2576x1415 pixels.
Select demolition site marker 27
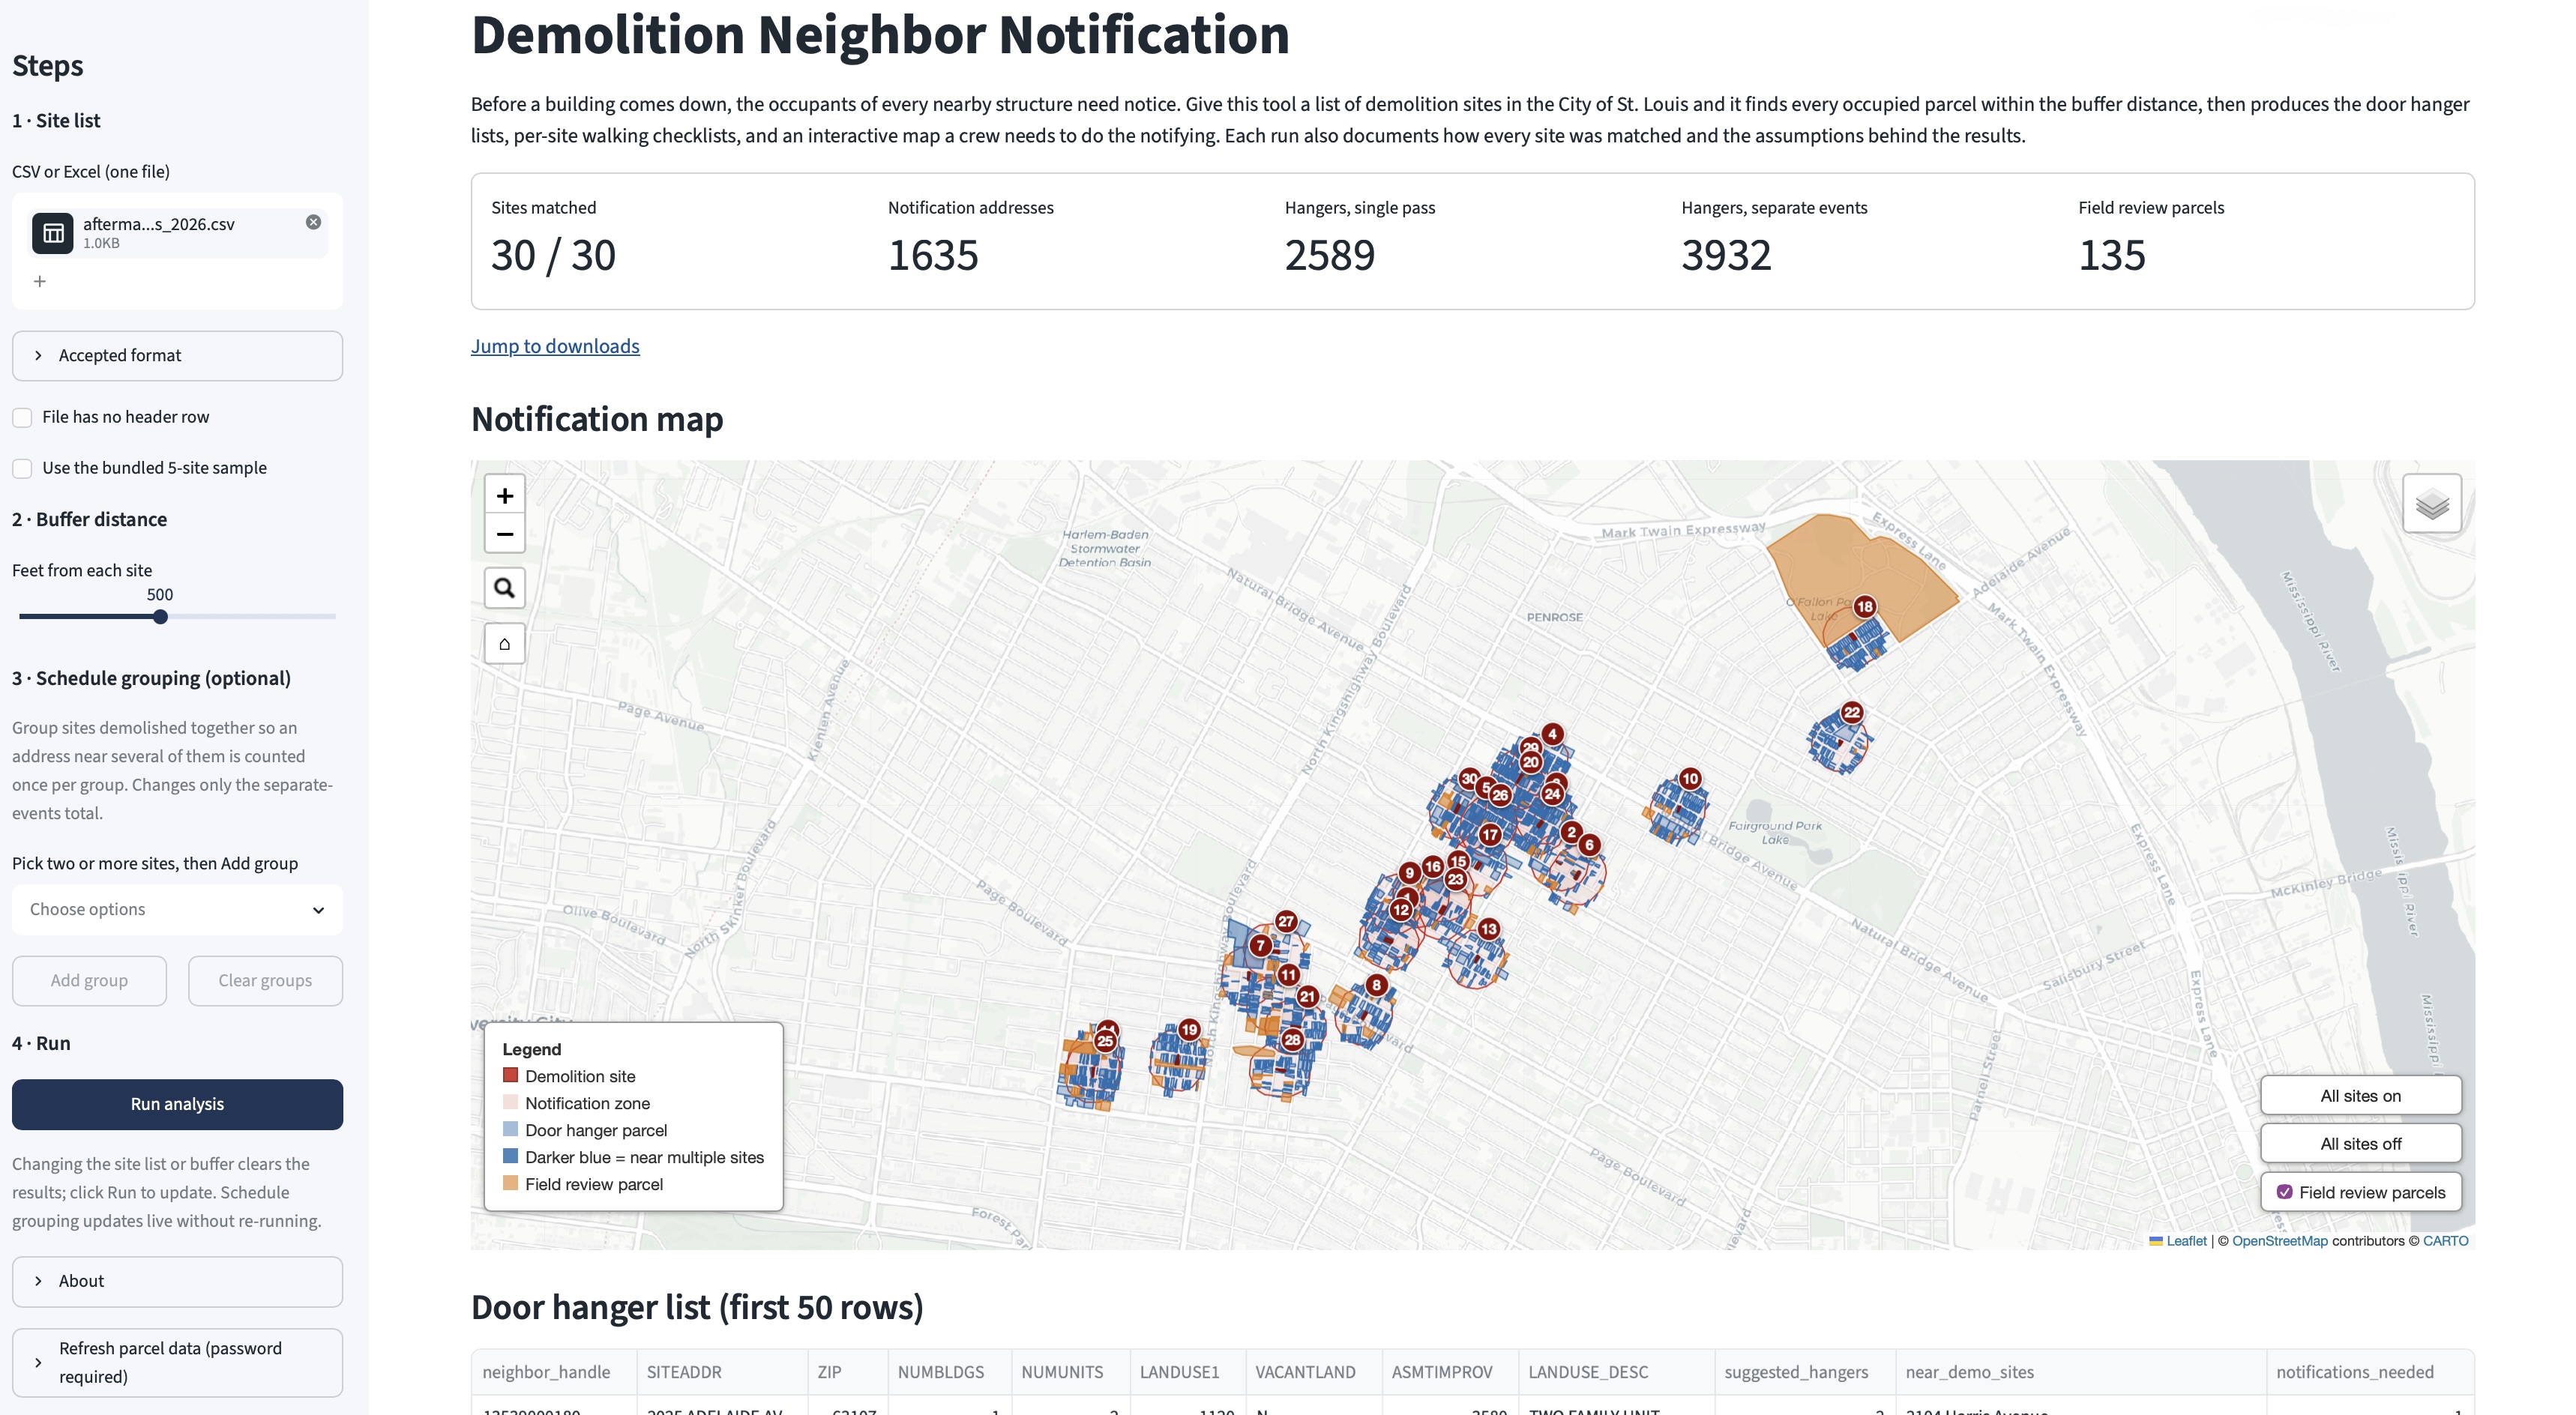pyautogui.click(x=1286, y=921)
